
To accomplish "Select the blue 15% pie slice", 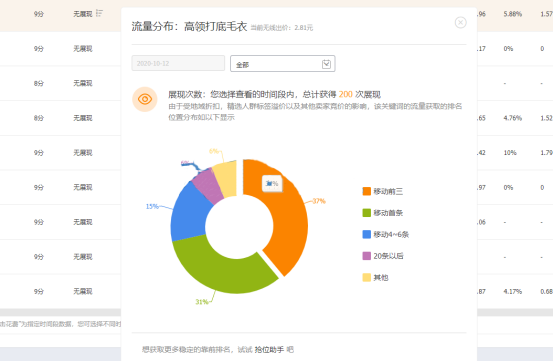I will (x=189, y=215).
